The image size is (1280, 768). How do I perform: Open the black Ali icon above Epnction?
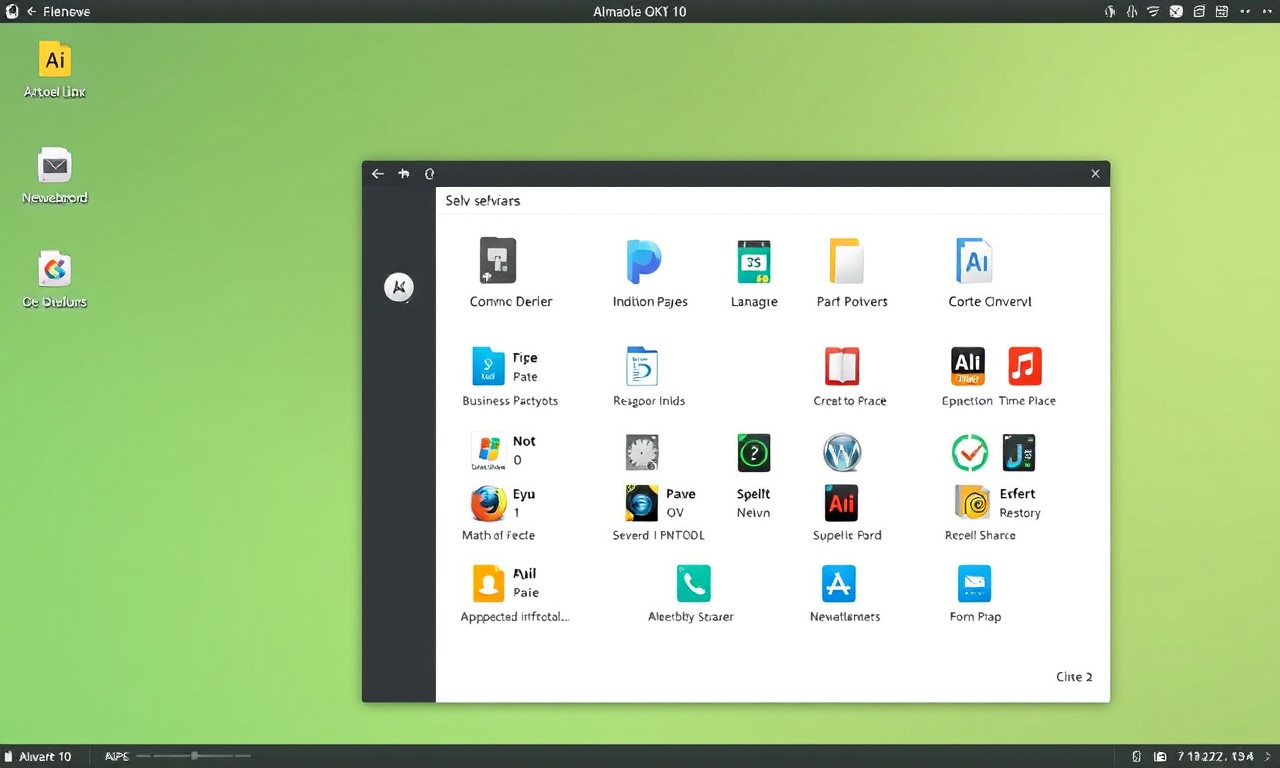(x=968, y=366)
